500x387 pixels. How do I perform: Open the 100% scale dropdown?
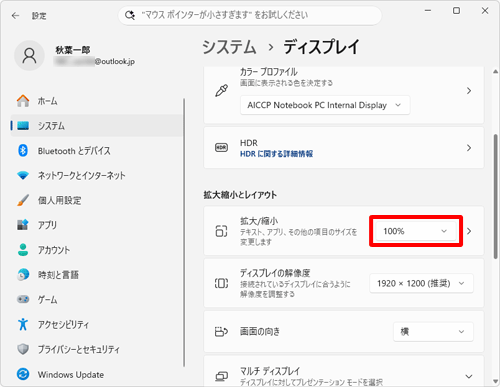click(x=416, y=231)
